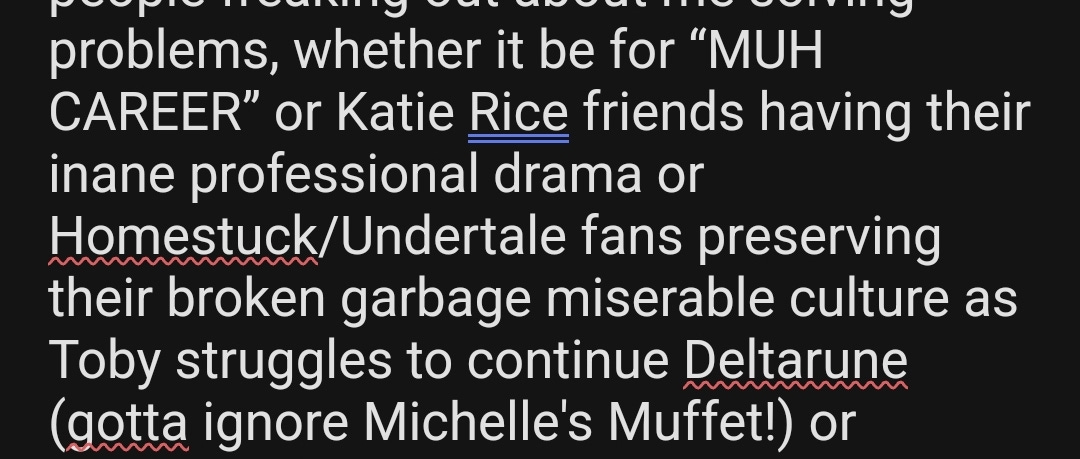
Task: Click the misspelled word Homestuck
Action: [183, 236]
